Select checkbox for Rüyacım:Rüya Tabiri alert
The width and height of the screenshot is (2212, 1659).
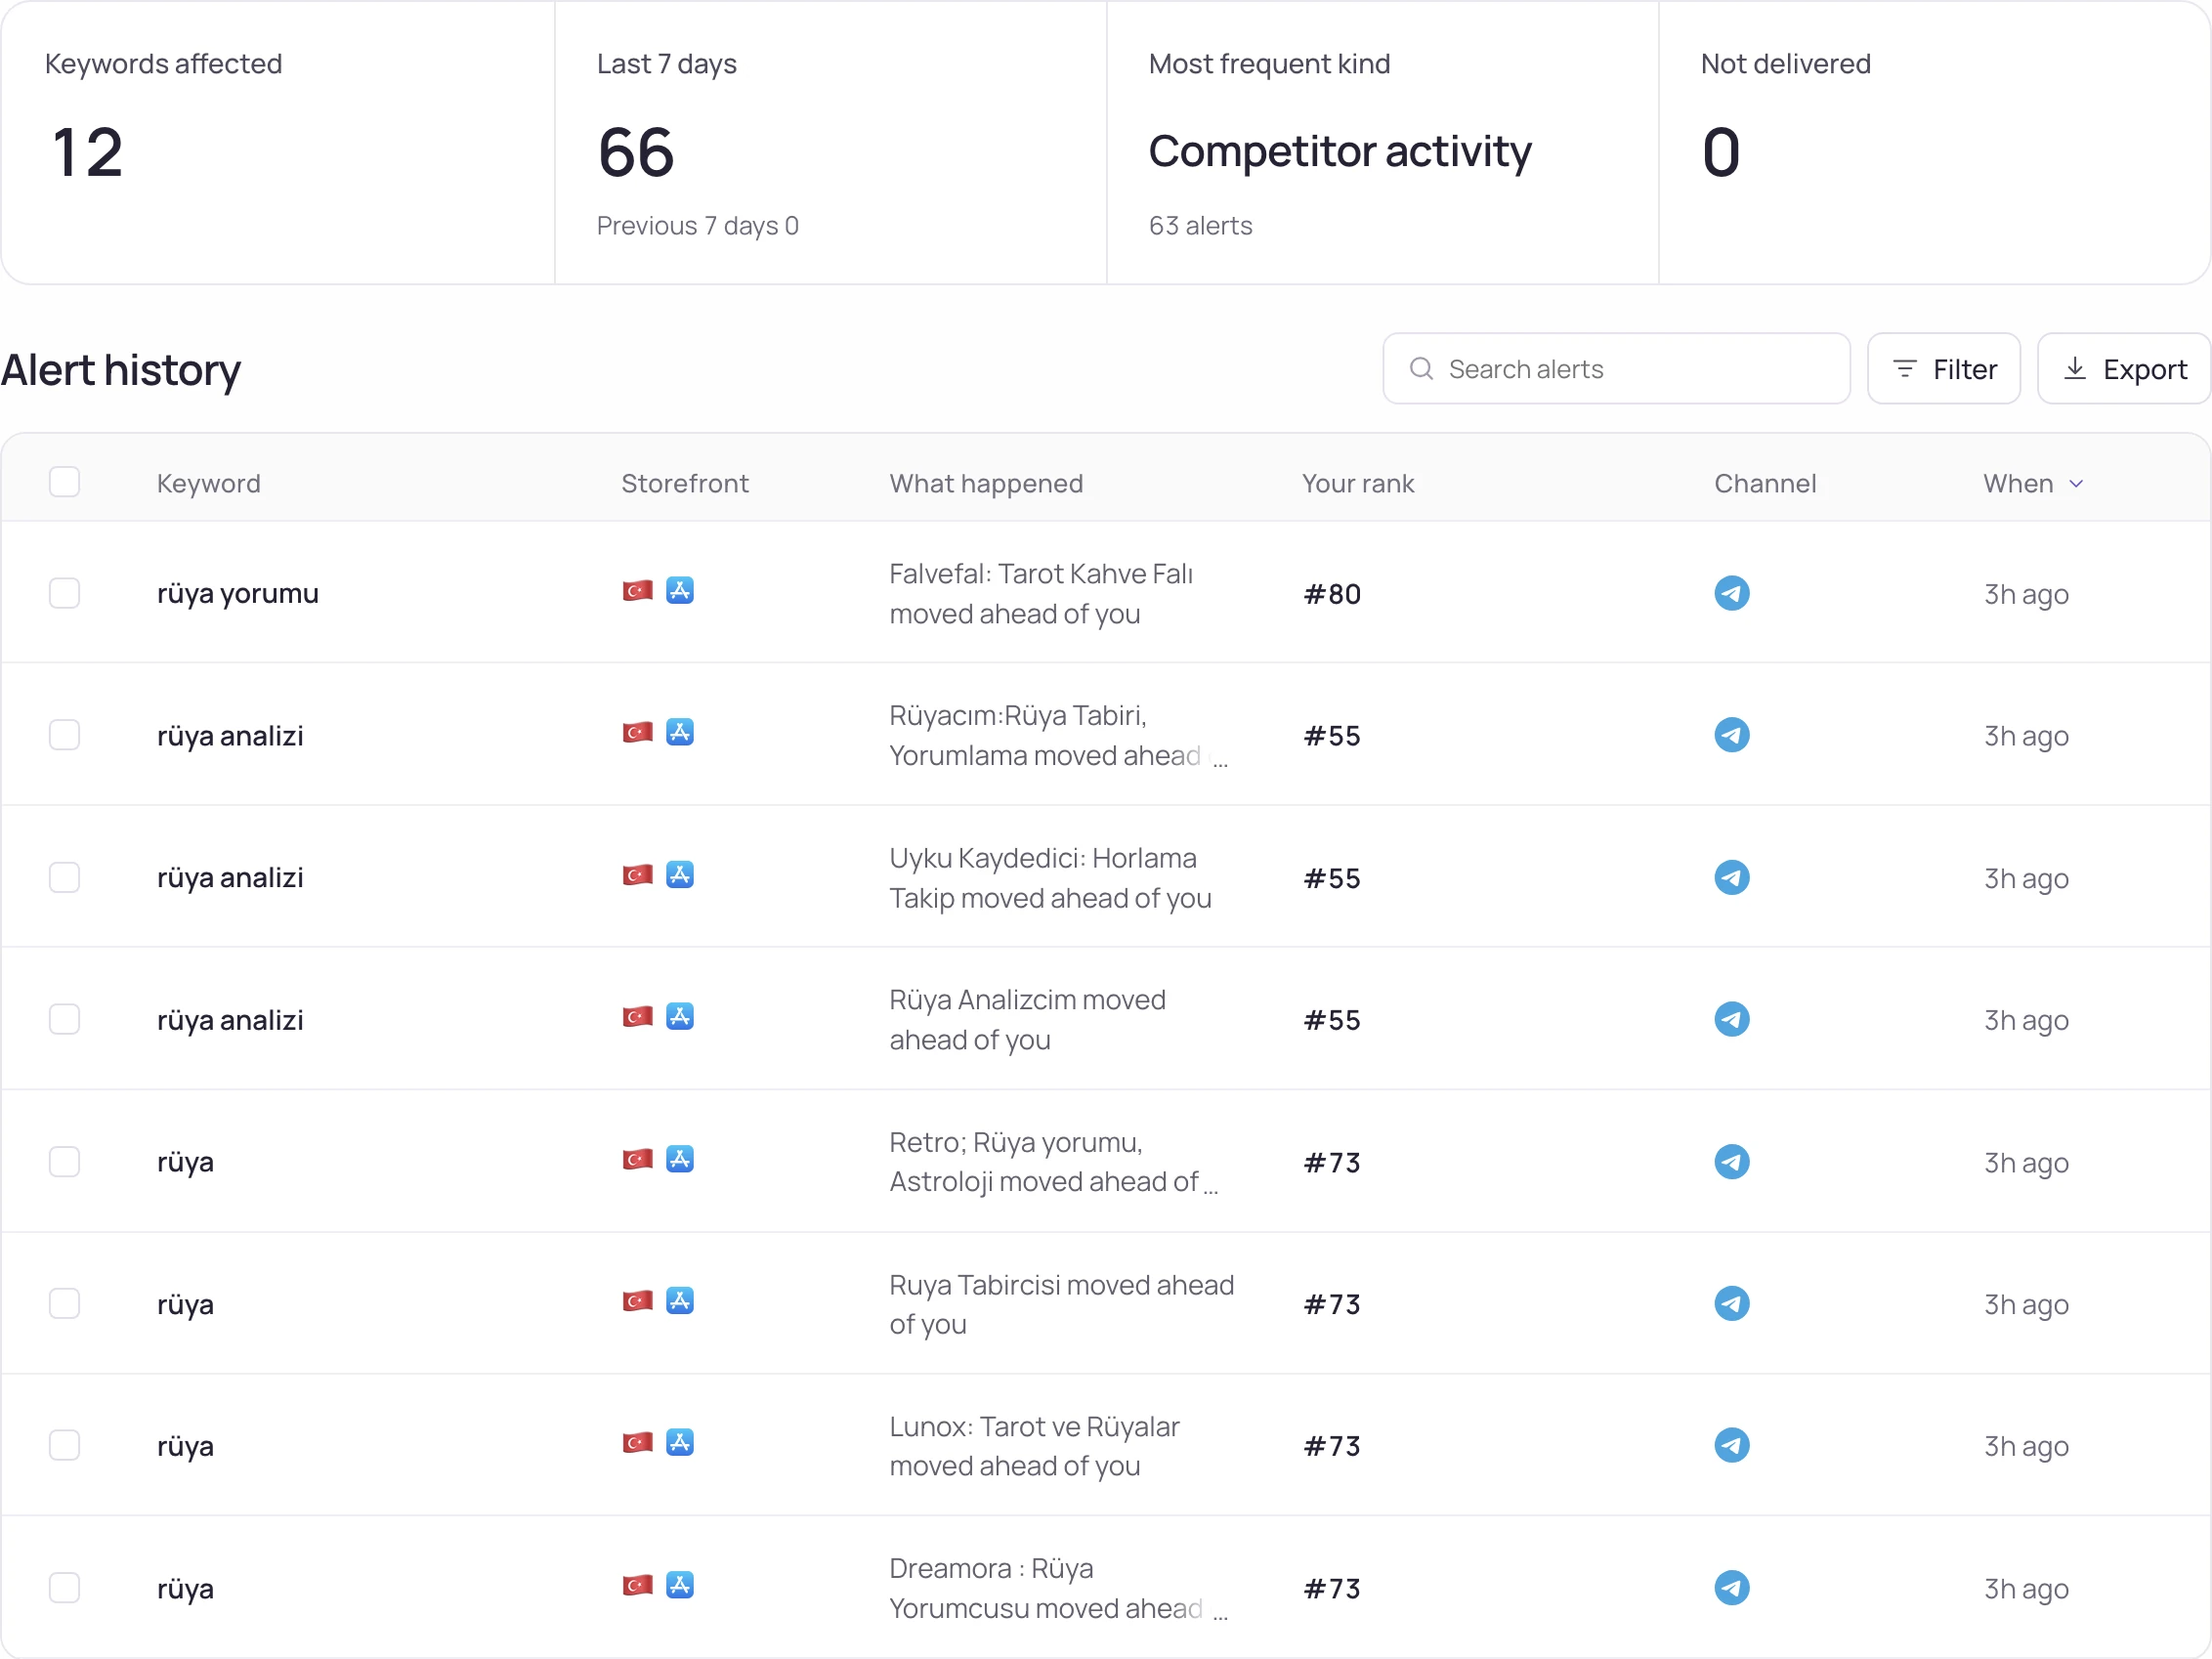[64, 735]
